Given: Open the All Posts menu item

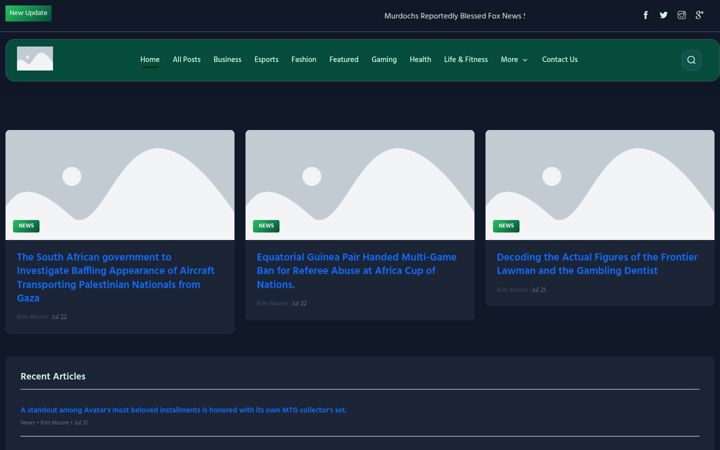Looking at the screenshot, I should 186,59.
